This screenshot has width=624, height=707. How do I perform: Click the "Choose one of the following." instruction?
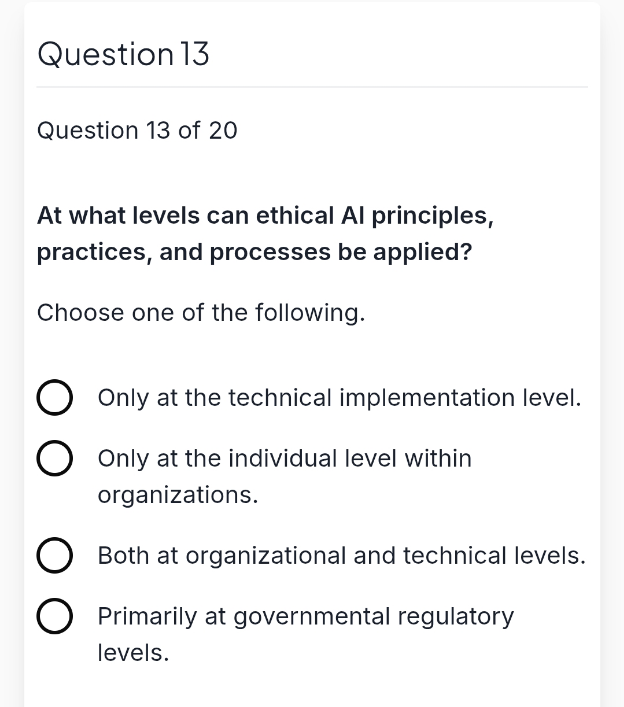point(201,312)
